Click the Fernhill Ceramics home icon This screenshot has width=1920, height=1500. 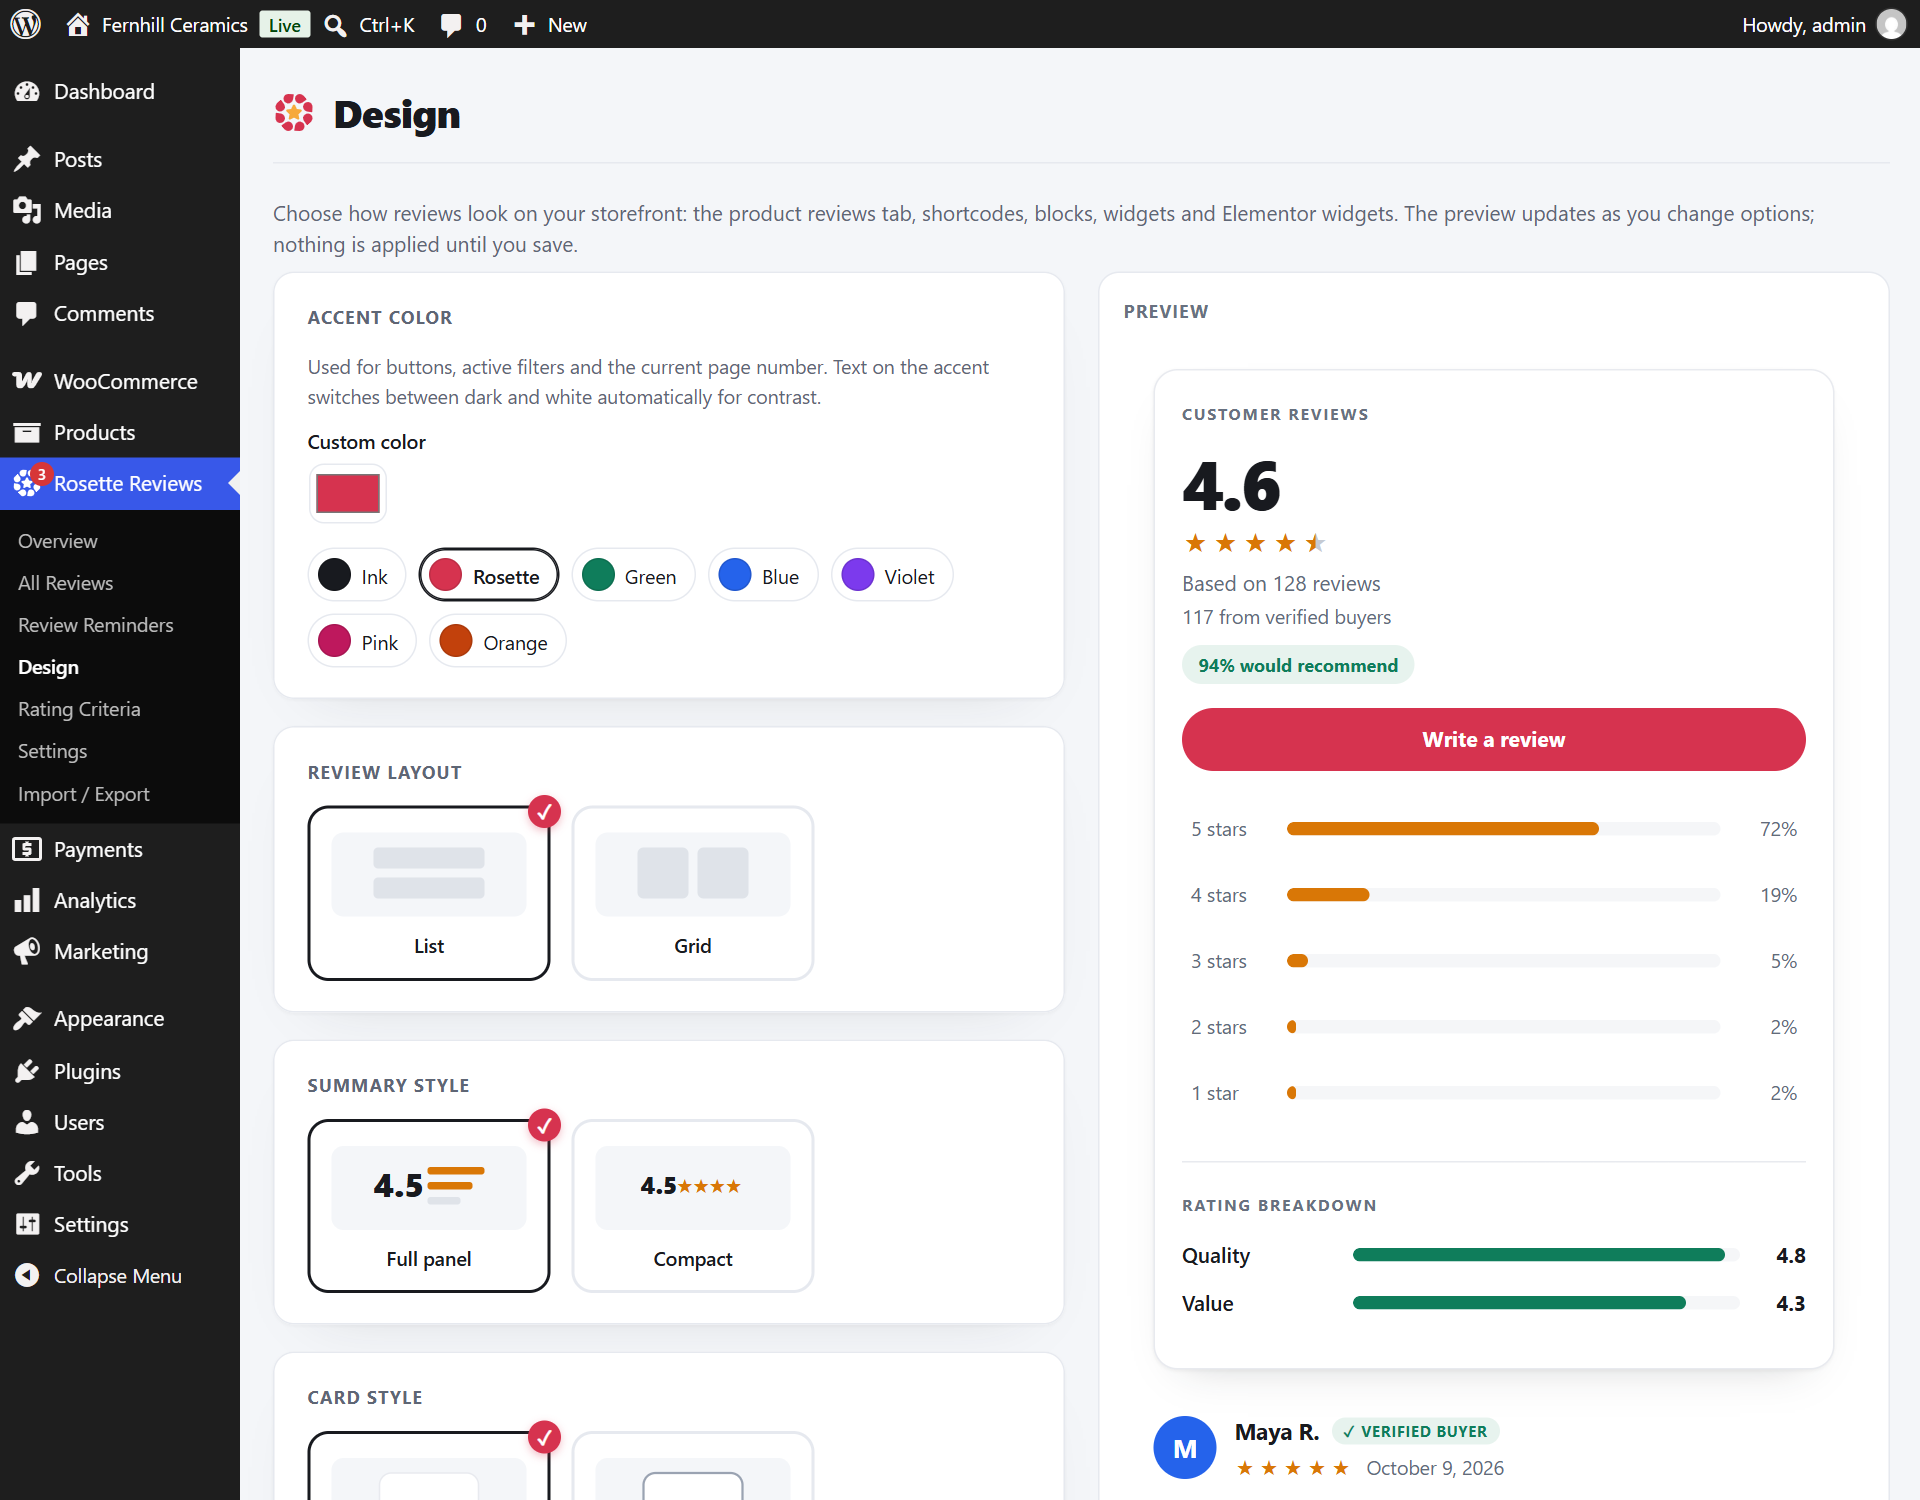pos(78,25)
